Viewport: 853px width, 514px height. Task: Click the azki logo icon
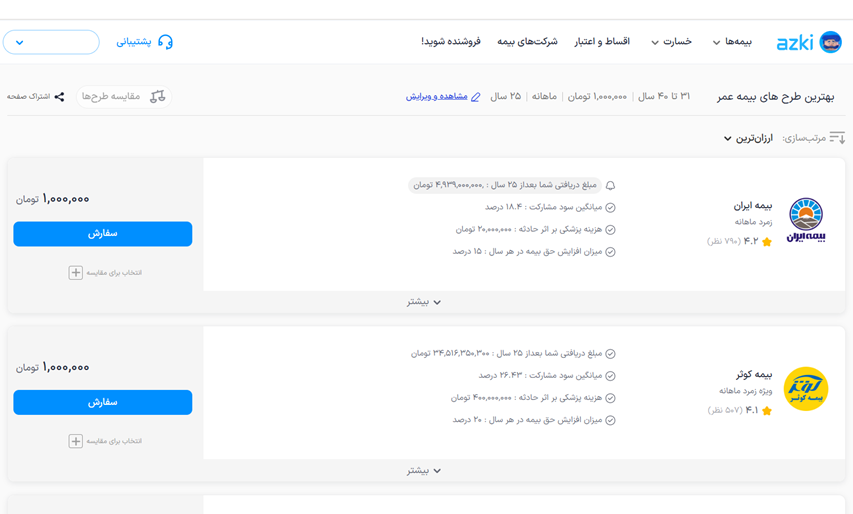(x=830, y=42)
